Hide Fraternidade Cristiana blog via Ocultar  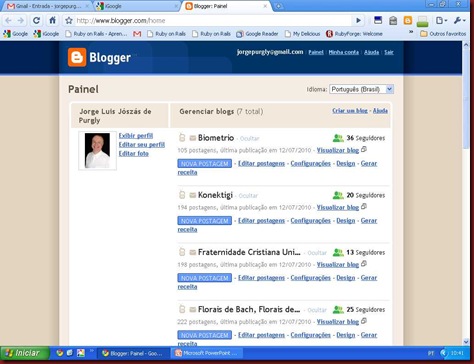(317, 253)
